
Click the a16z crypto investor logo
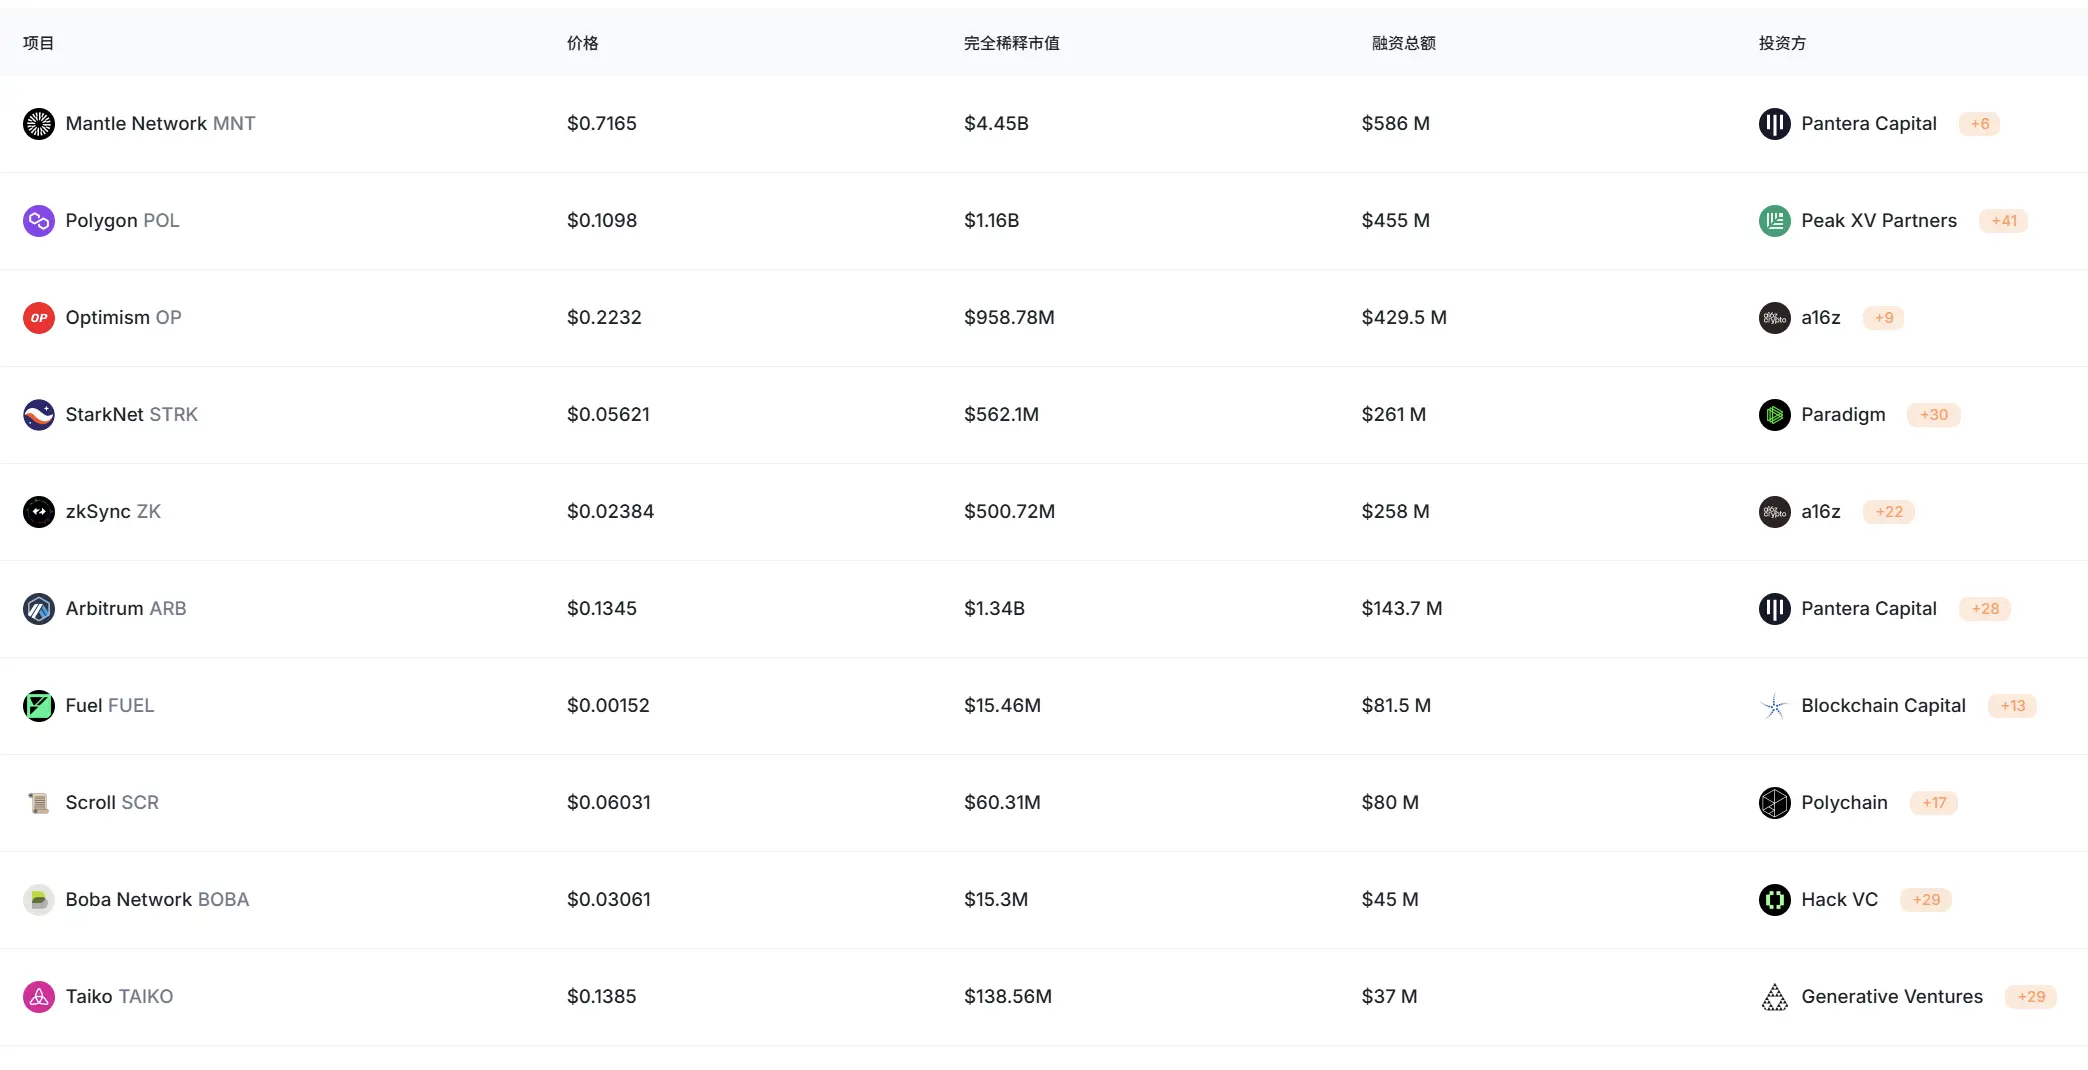pos(1774,317)
